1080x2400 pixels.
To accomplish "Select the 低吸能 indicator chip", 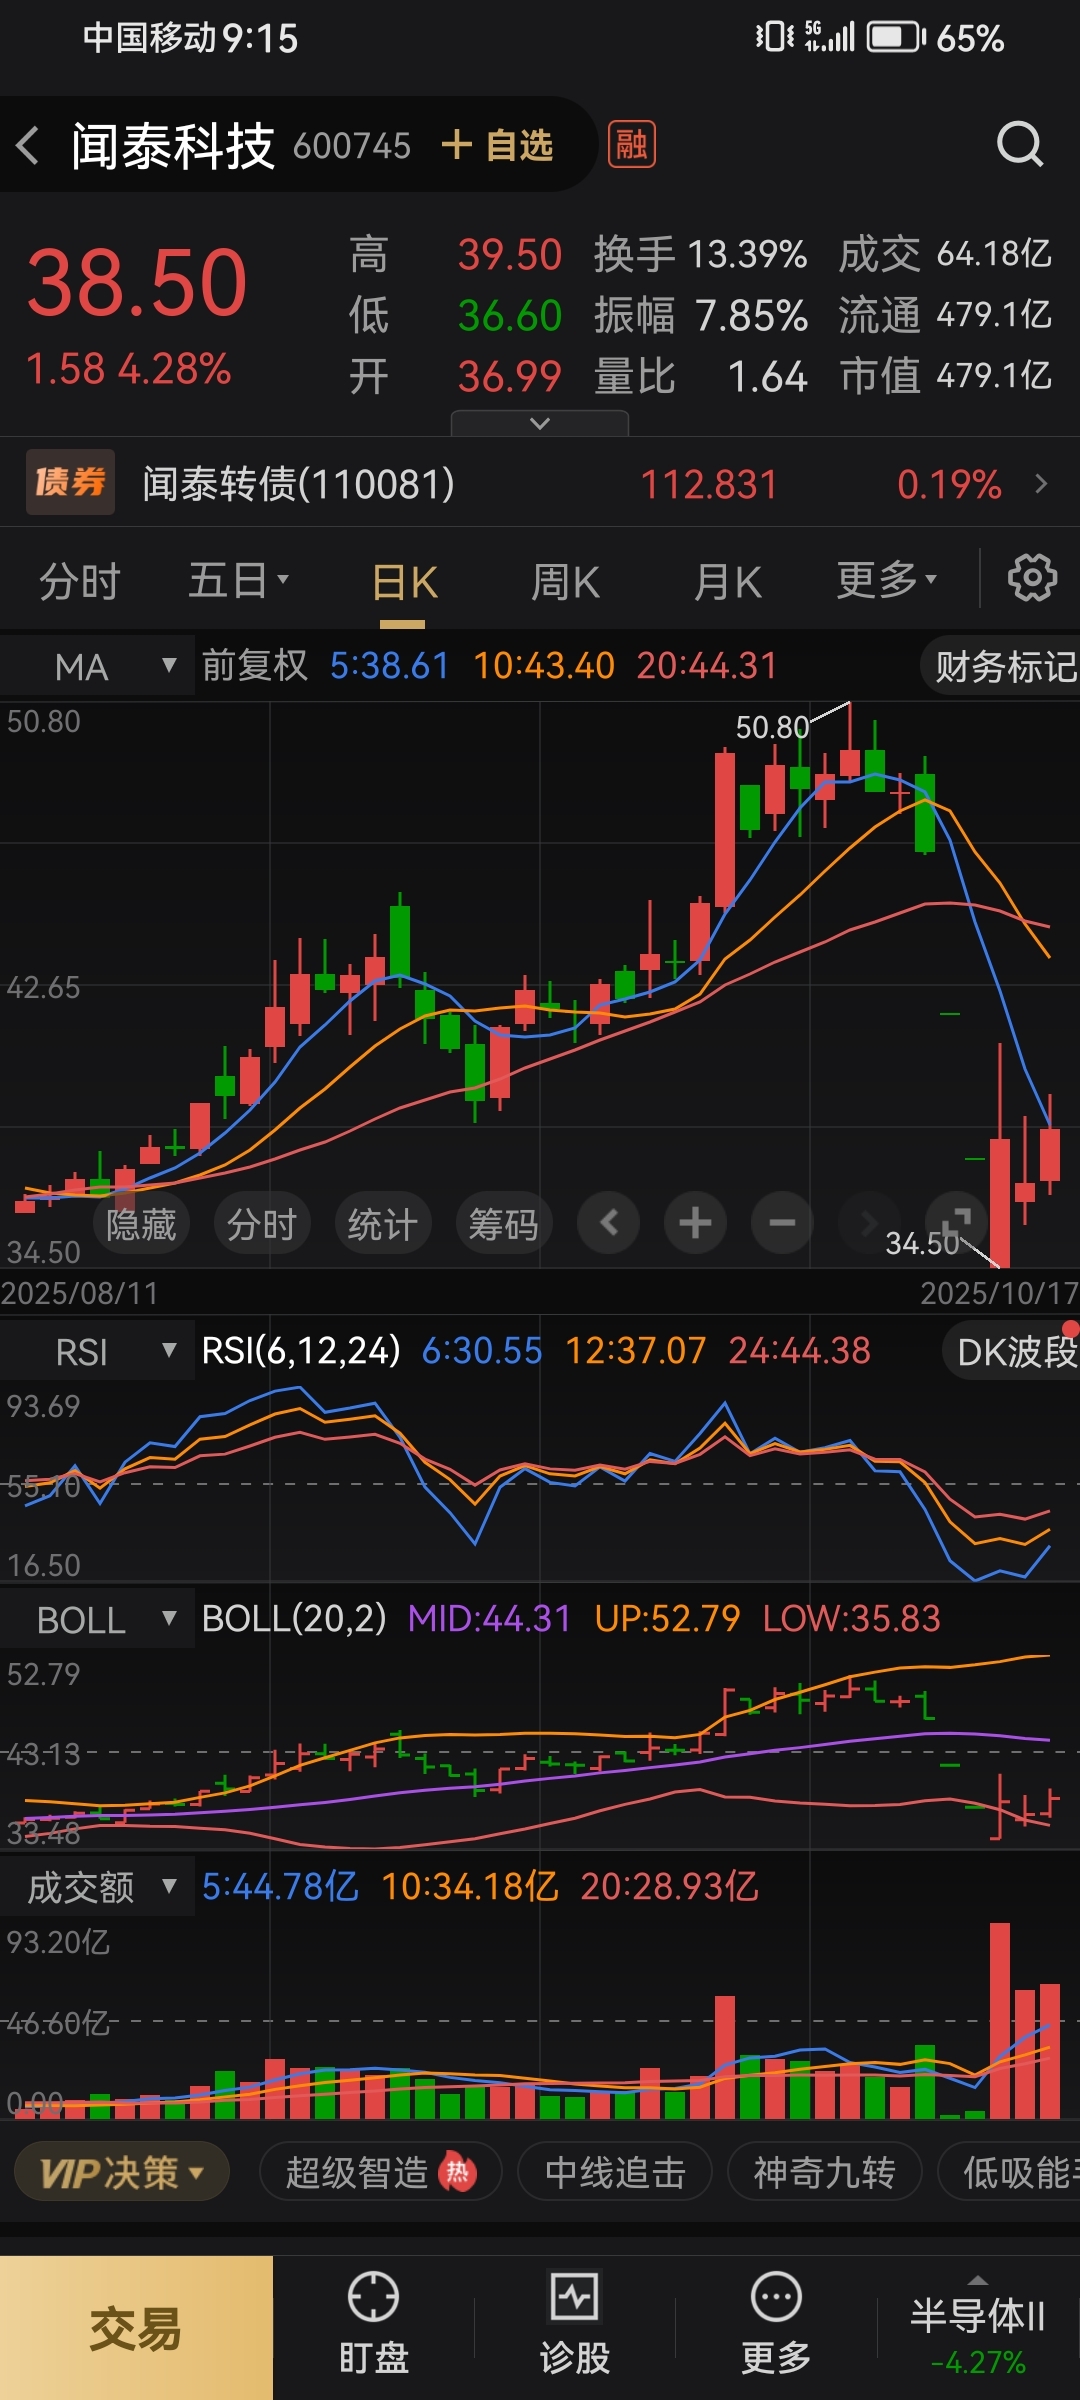I will pos(1010,2172).
